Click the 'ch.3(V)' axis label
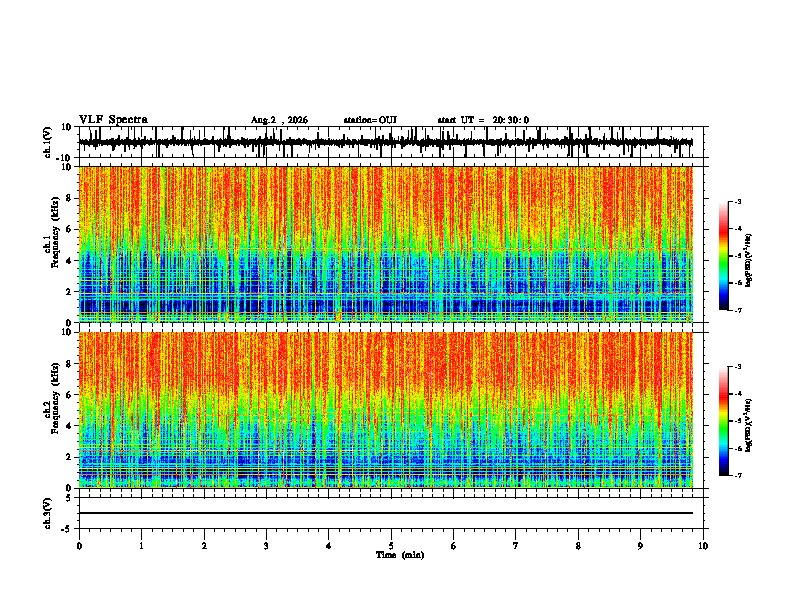 [48, 513]
